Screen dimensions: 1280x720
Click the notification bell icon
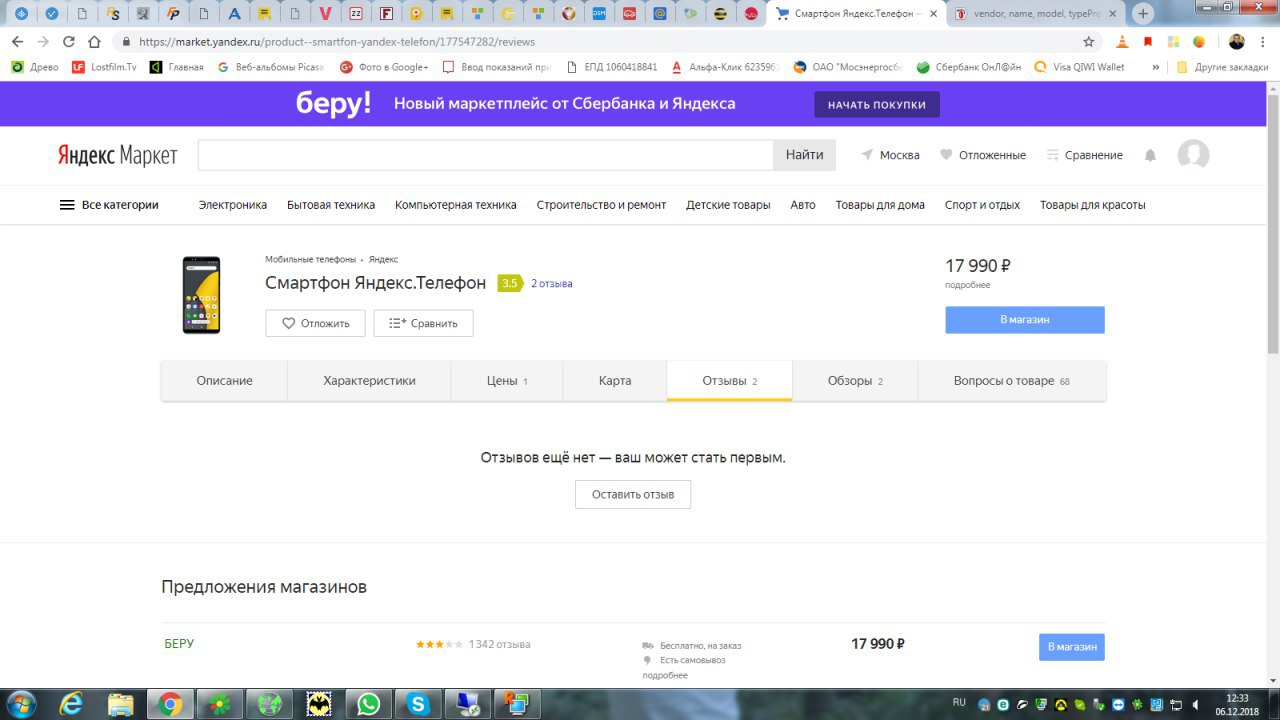tap(1150, 155)
